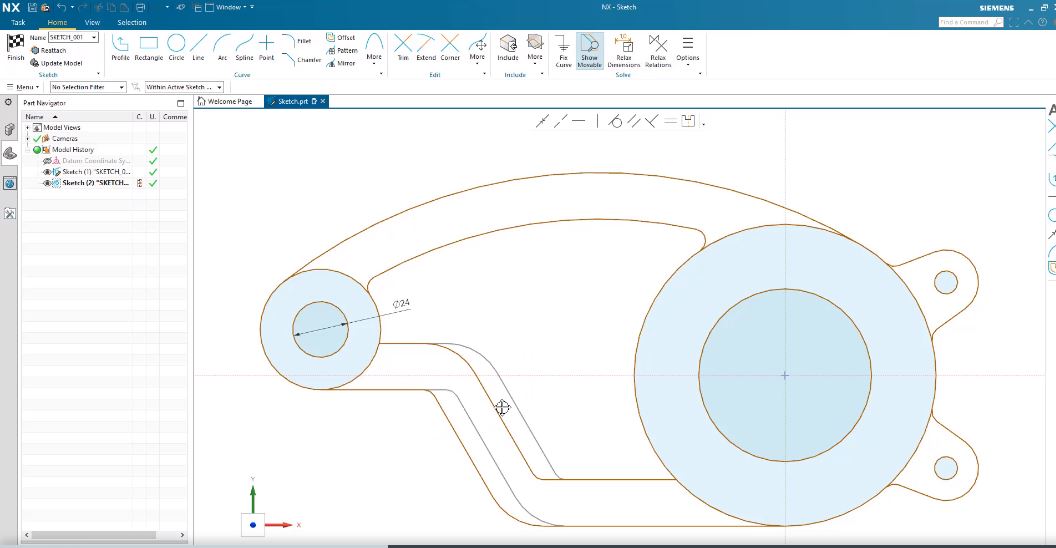Click the tangent constraint icon in scene toolbar
The width and height of the screenshot is (1056, 548).
tap(615, 121)
